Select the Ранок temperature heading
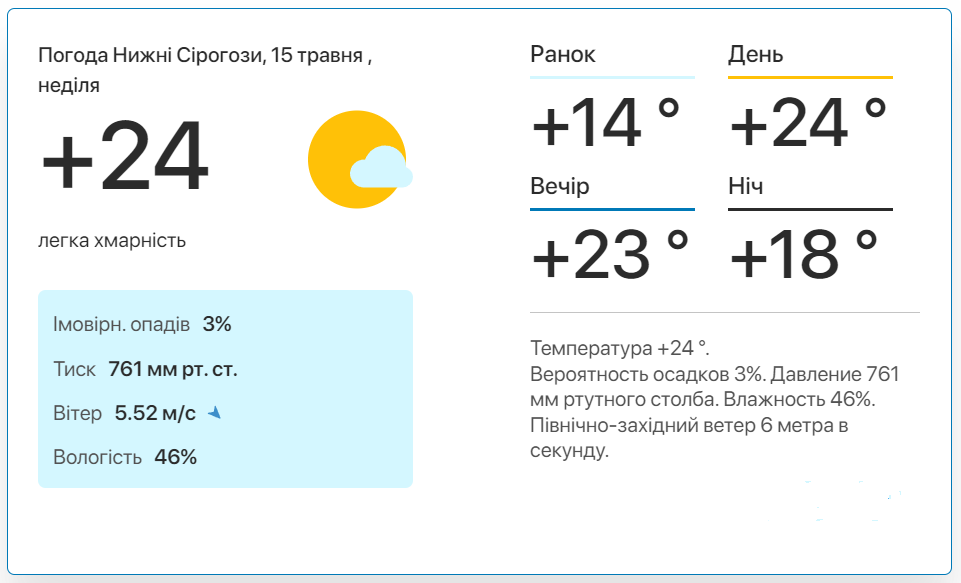 tap(563, 55)
